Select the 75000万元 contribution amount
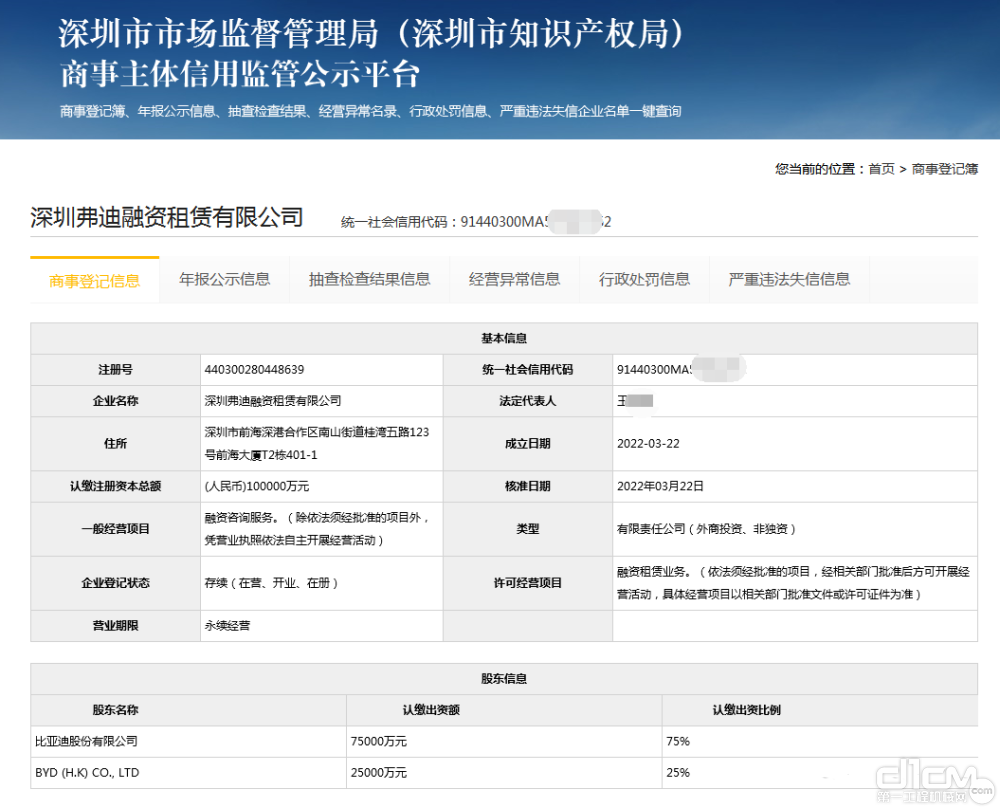1000x808 pixels. [378, 742]
